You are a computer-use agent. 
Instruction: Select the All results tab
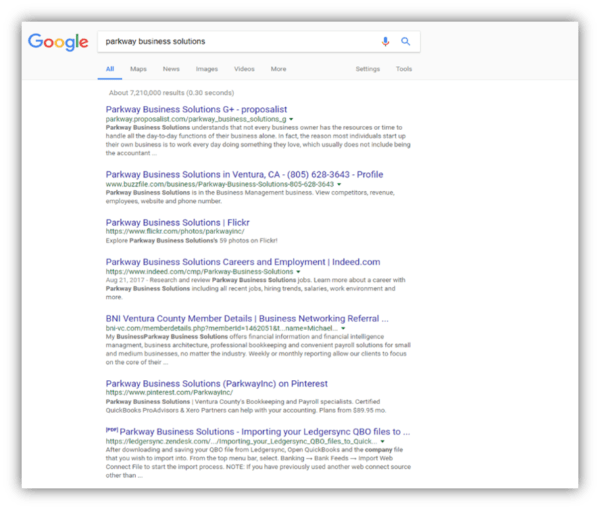point(110,69)
